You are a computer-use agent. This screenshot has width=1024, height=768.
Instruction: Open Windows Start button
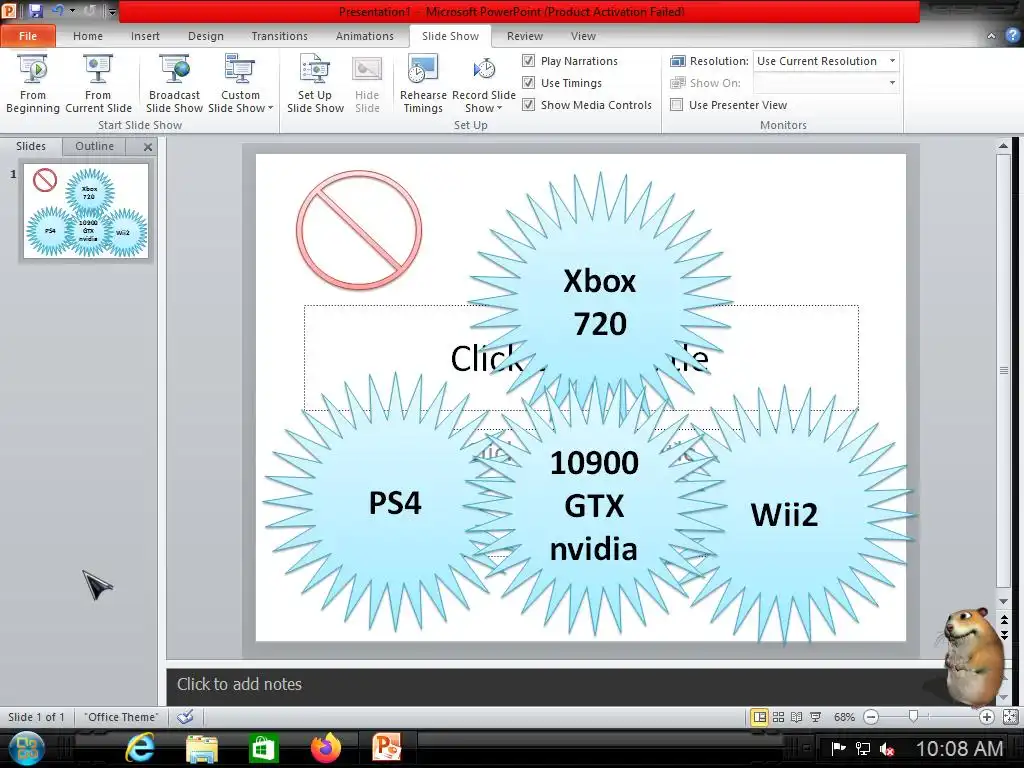[x=27, y=748]
